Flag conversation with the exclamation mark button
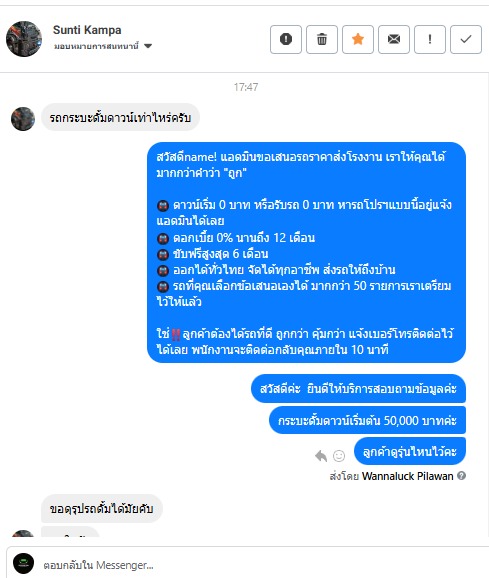 (430, 39)
